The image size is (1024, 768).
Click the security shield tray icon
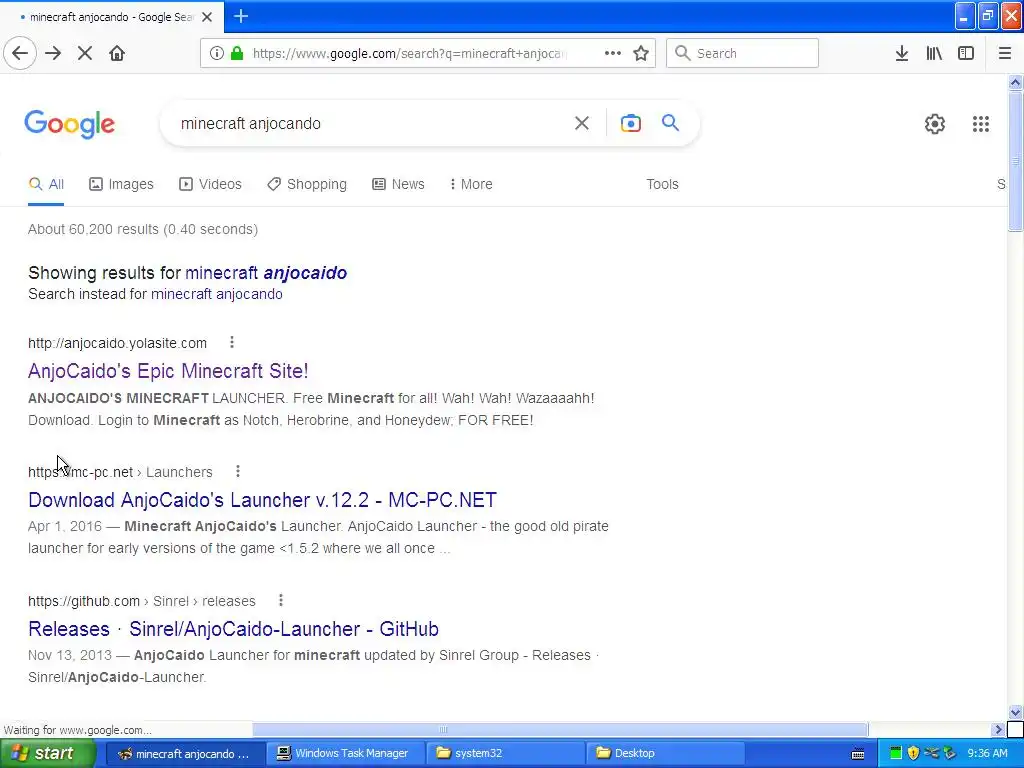913,754
